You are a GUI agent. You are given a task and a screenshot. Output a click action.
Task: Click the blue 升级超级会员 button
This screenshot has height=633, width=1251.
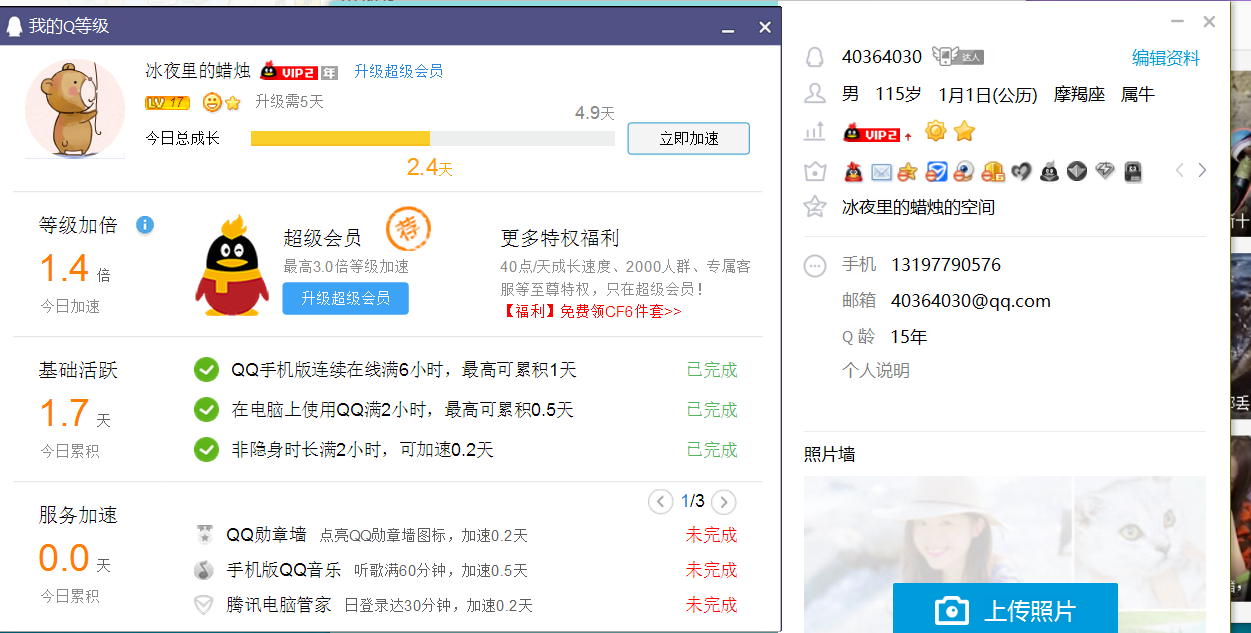point(345,298)
